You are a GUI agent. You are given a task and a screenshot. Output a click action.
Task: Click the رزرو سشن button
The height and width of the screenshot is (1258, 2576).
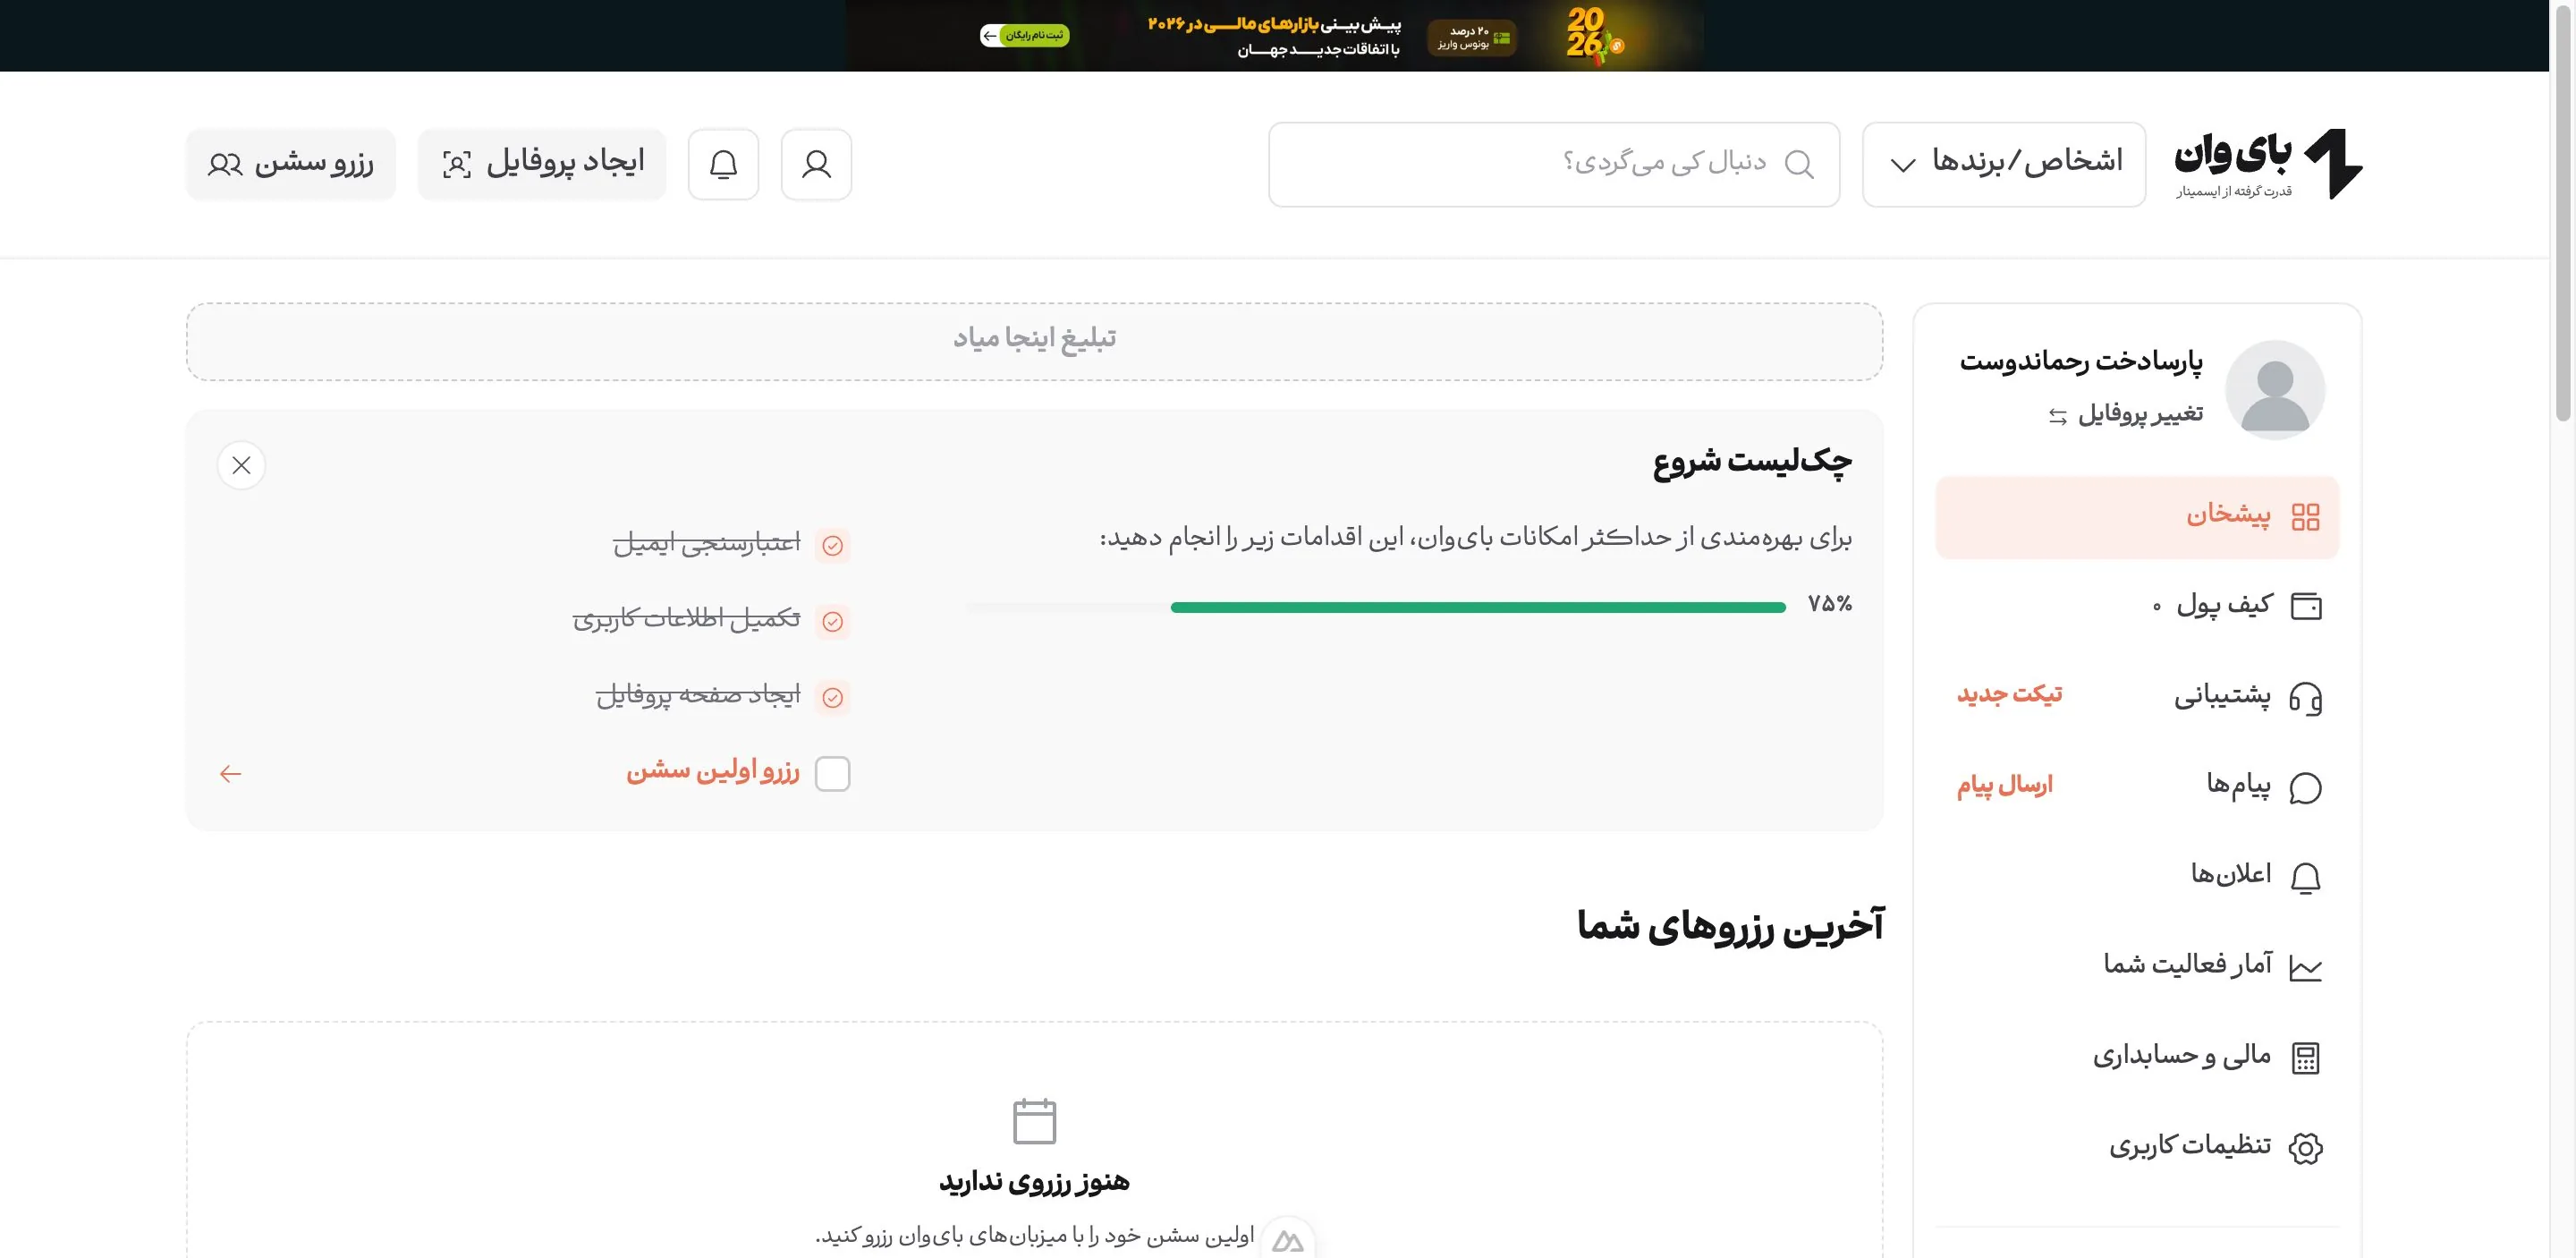tap(291, 164)
